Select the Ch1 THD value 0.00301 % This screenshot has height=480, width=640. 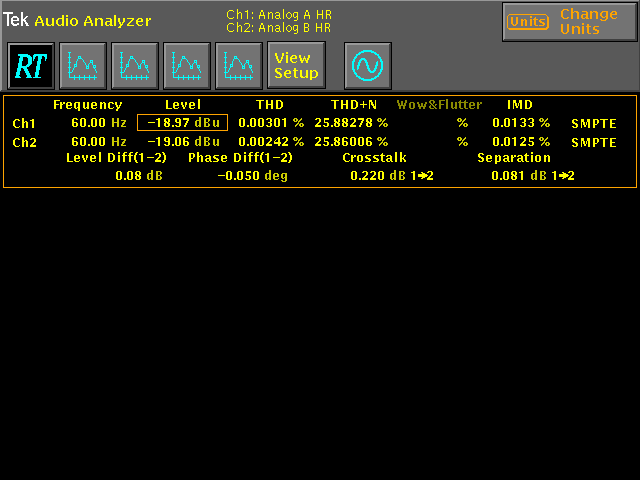[x=270, y=123]
